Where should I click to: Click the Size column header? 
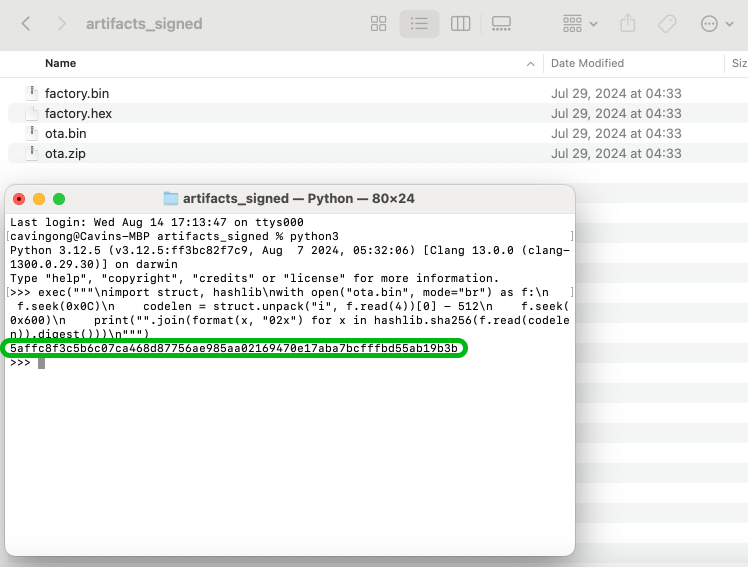click(739, 63)
